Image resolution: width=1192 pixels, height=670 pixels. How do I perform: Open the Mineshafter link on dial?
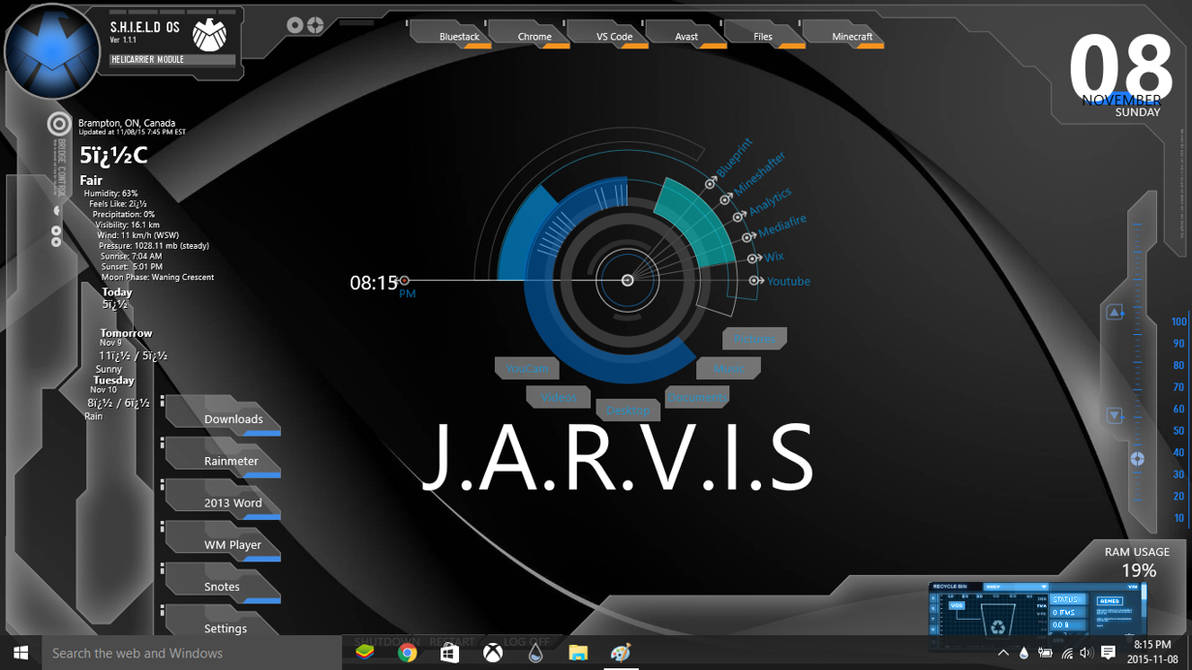(759, 173)
